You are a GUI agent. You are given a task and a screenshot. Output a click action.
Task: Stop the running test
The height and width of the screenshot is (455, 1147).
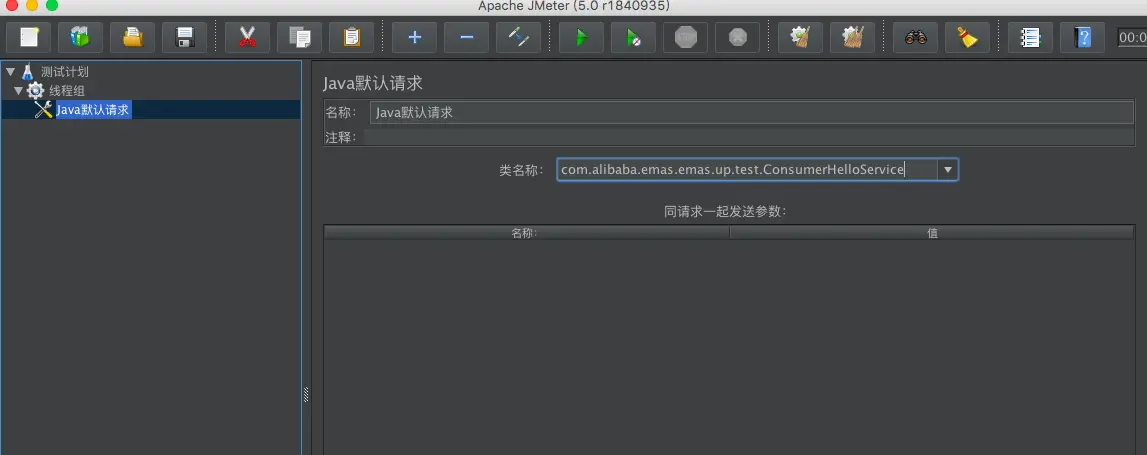pos(685,37)
